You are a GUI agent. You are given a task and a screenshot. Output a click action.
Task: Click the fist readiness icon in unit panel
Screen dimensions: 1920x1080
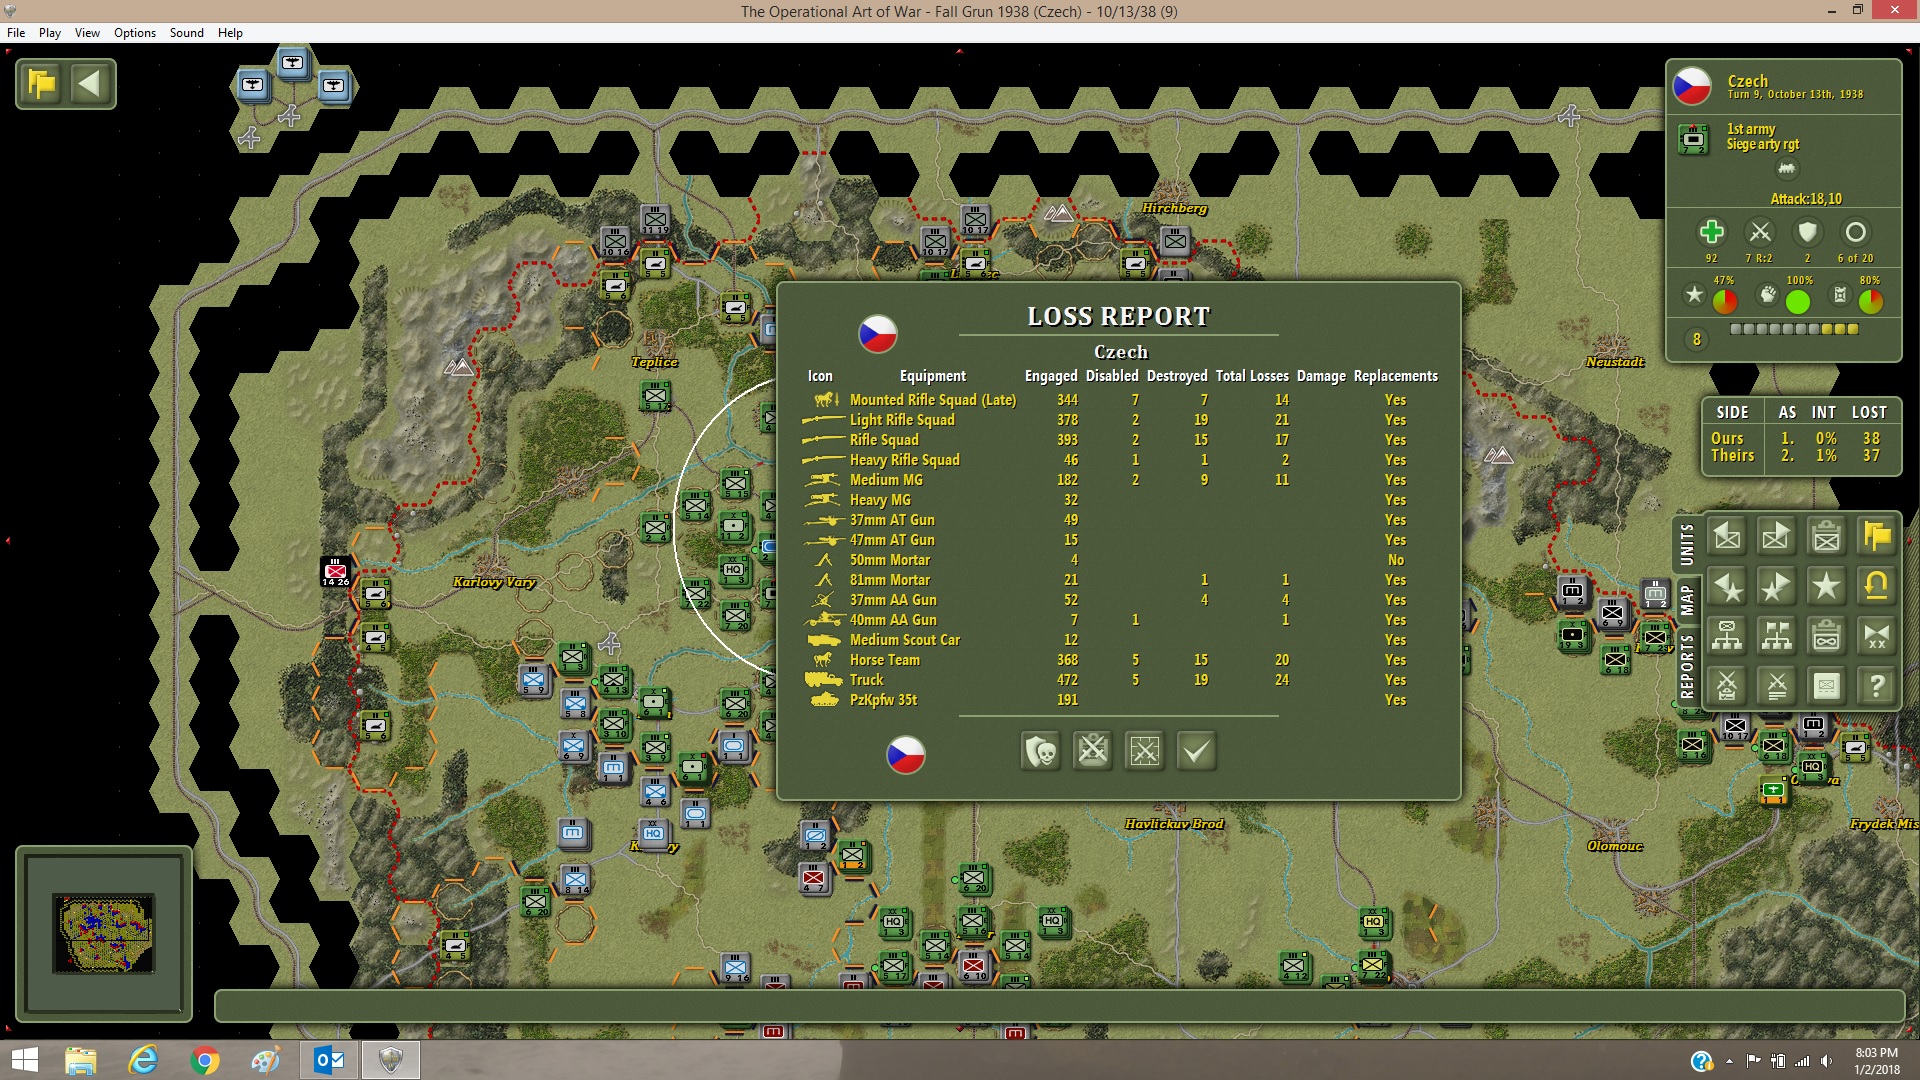1768,295
